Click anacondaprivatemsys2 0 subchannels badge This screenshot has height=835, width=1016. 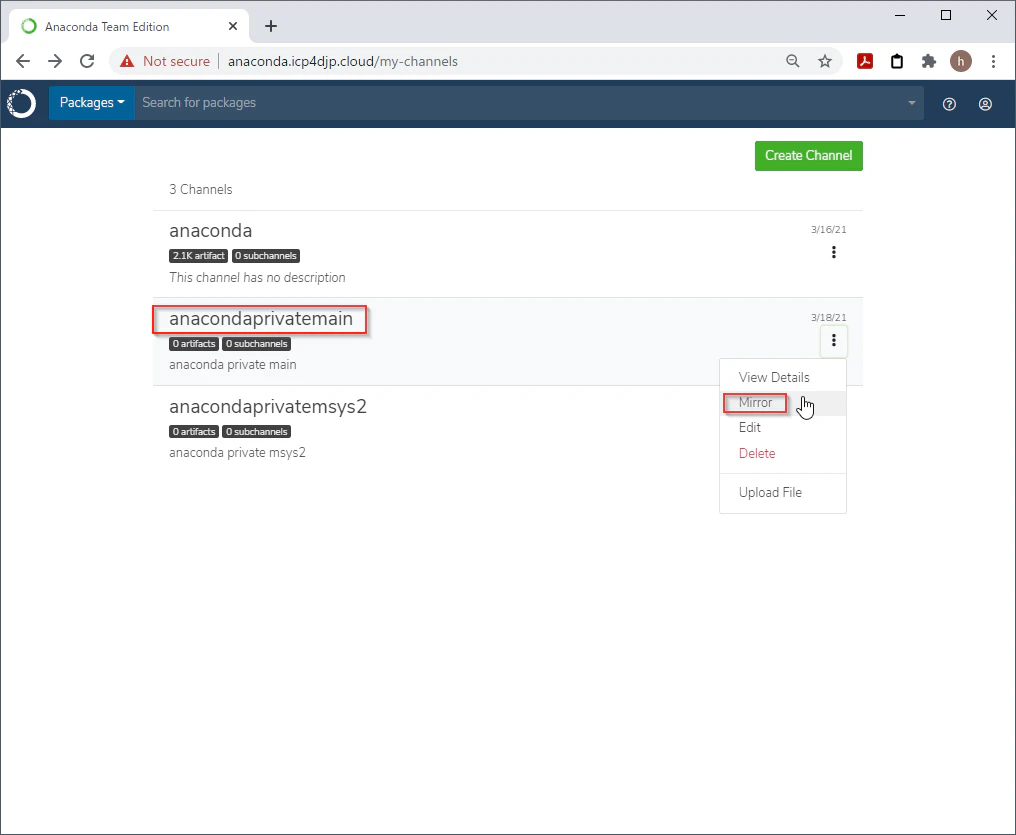[x=257, y=431]
